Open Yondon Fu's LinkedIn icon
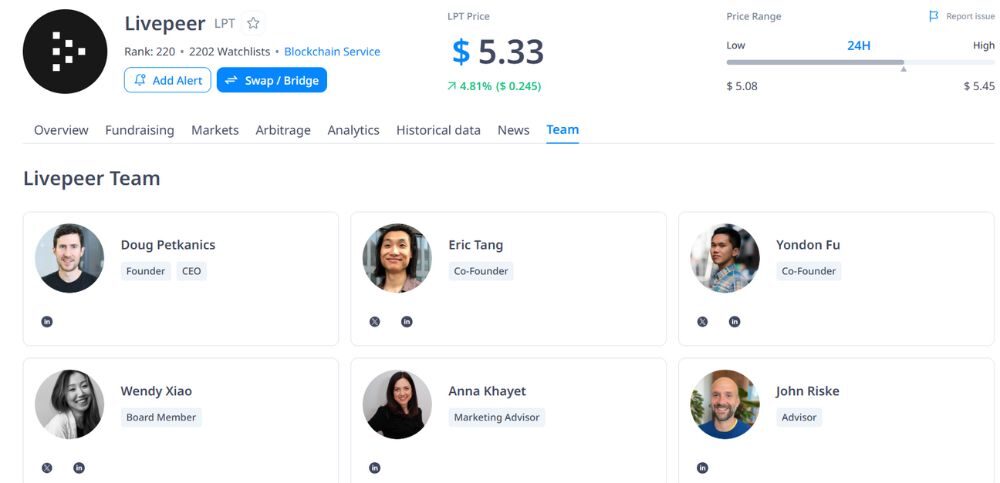The width and height of the screenshot is (1000, 483). [x=735, y=322]
